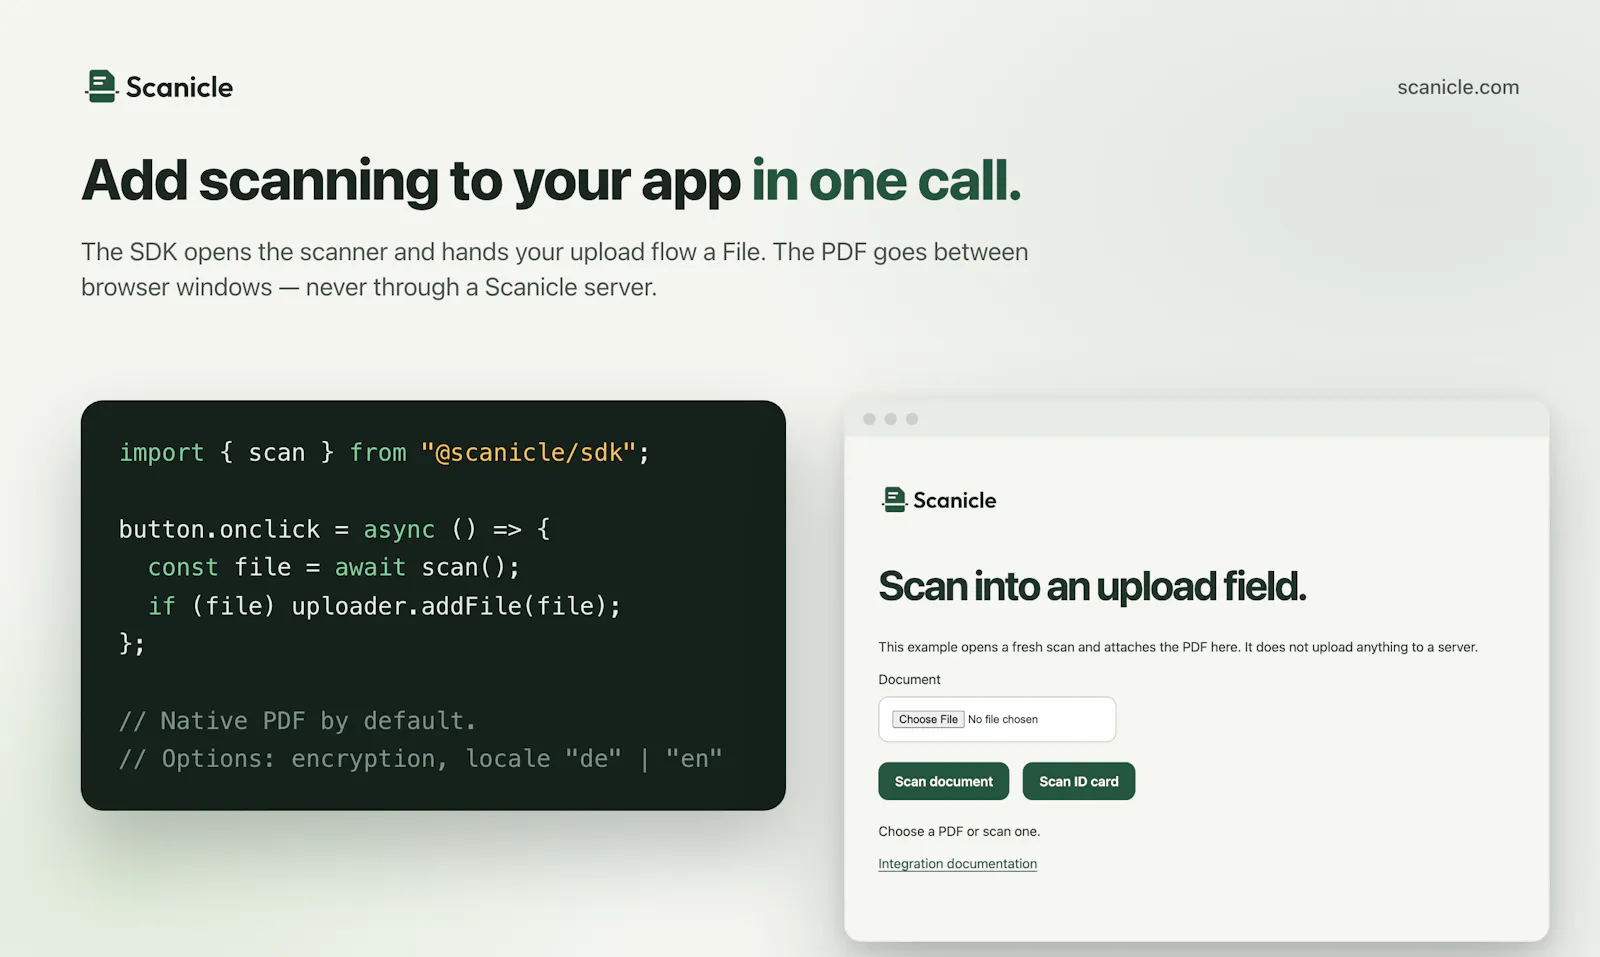Click the "No file chosen" file input text
Screen dimensions: 1600x957
point(1003,719)
